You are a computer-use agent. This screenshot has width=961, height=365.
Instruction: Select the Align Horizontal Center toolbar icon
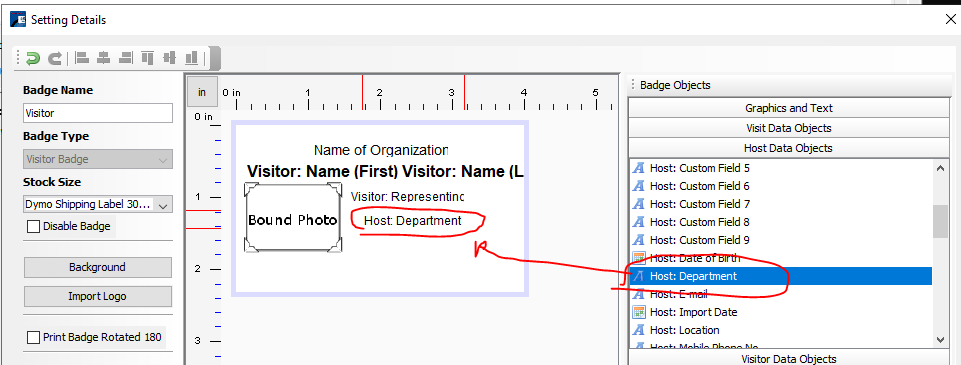pos(104,58)
